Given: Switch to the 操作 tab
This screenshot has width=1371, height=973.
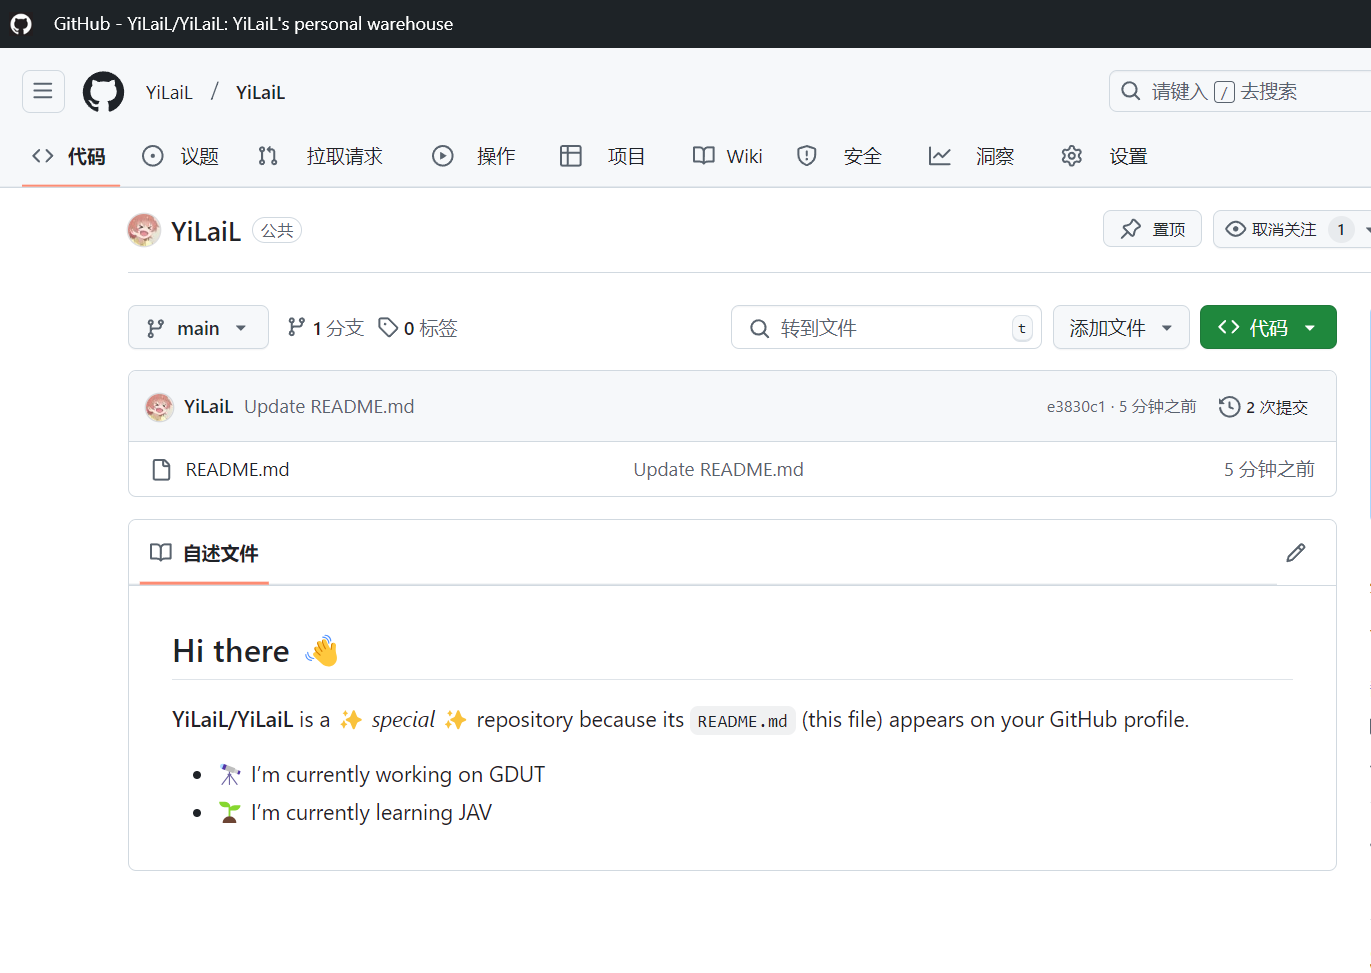Looking at the screenshot, I should 474,156.
